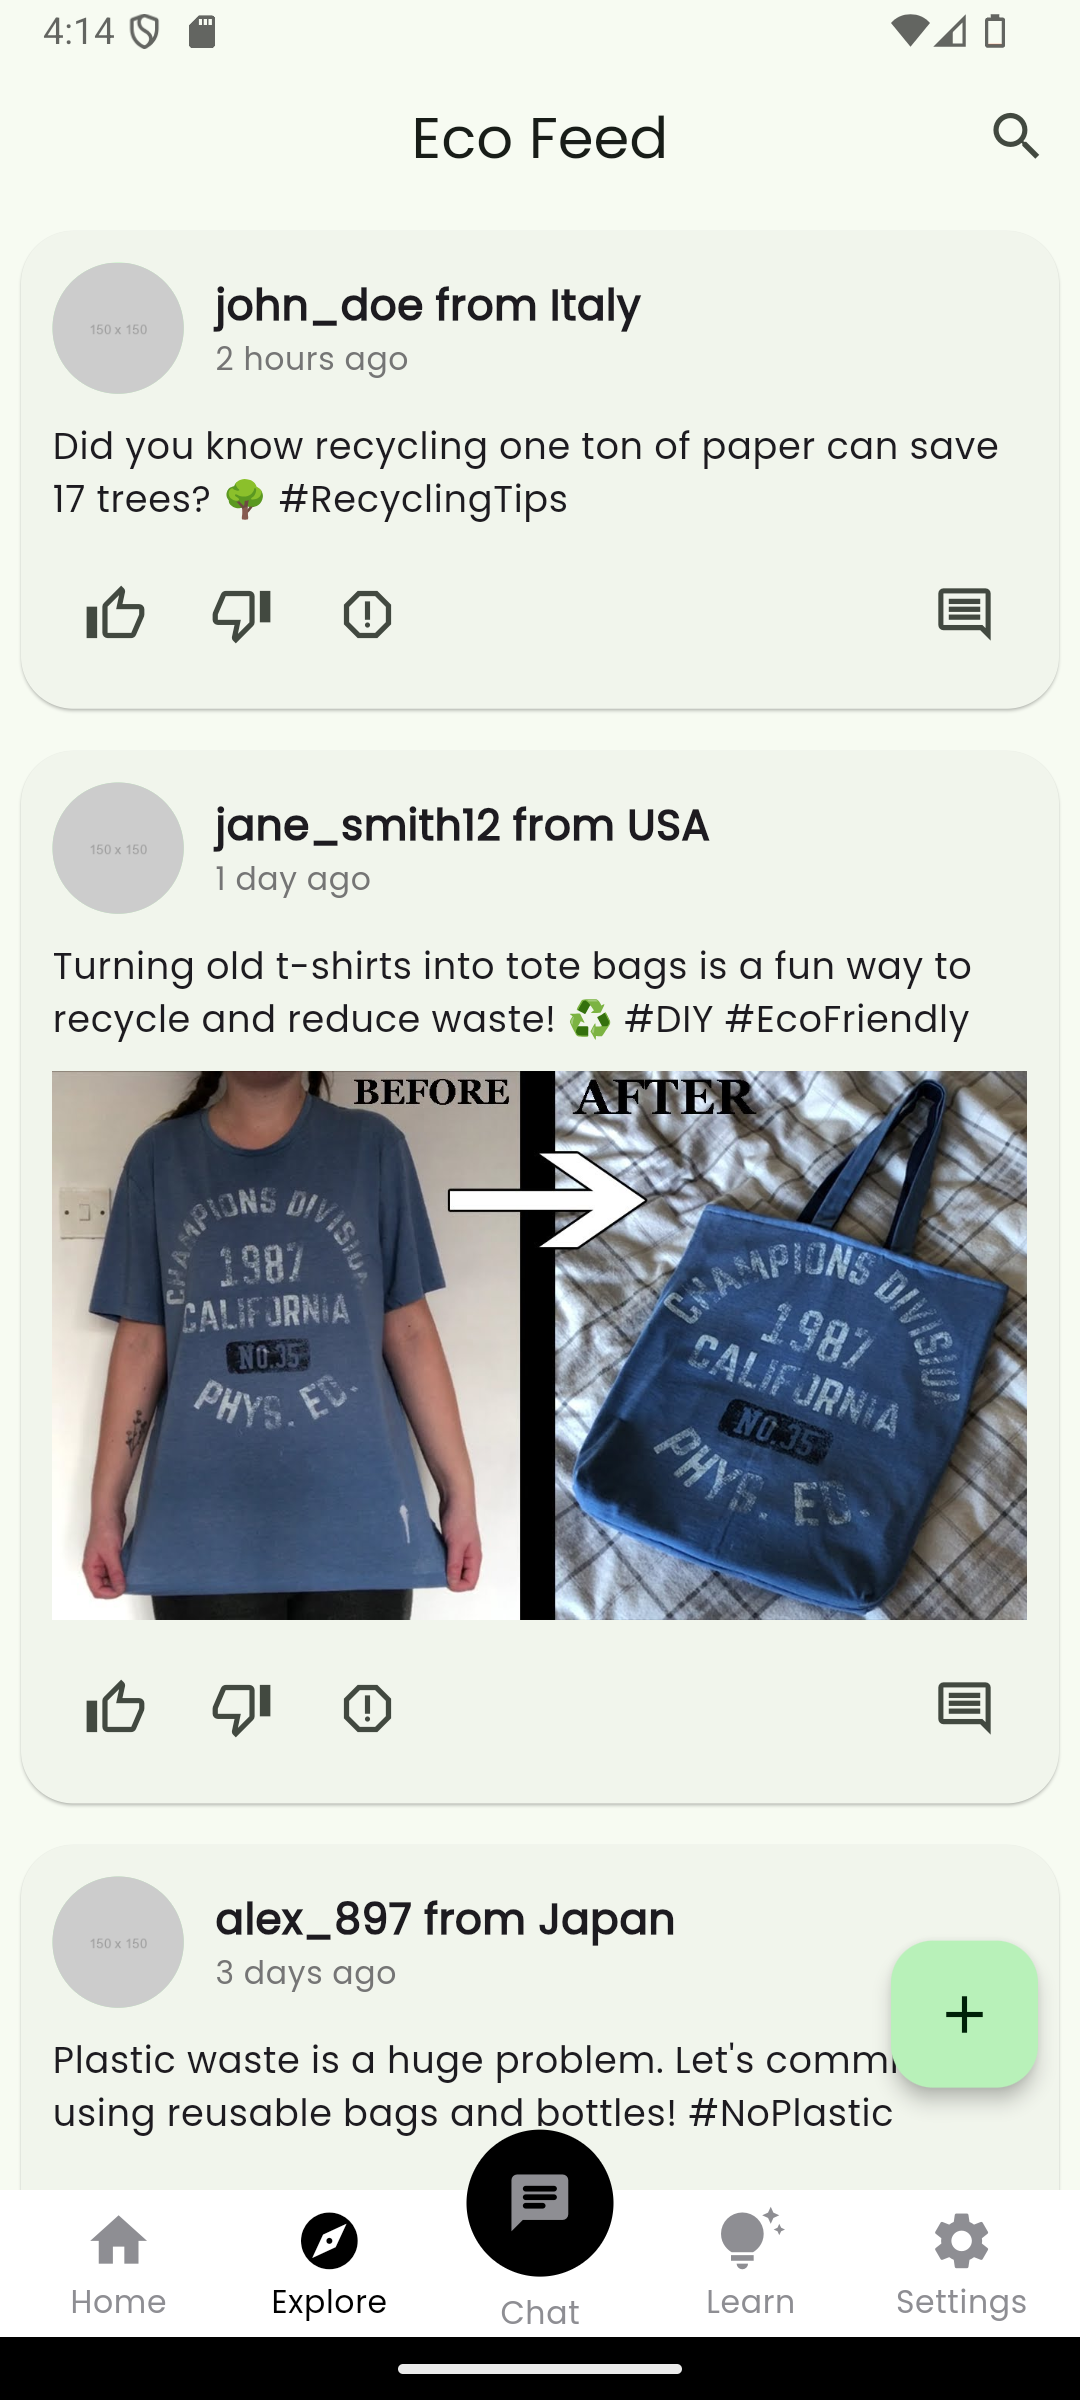1080x2400 pixels.
Task: Switch to the Home tab
Action: [x=118, y=2265]
